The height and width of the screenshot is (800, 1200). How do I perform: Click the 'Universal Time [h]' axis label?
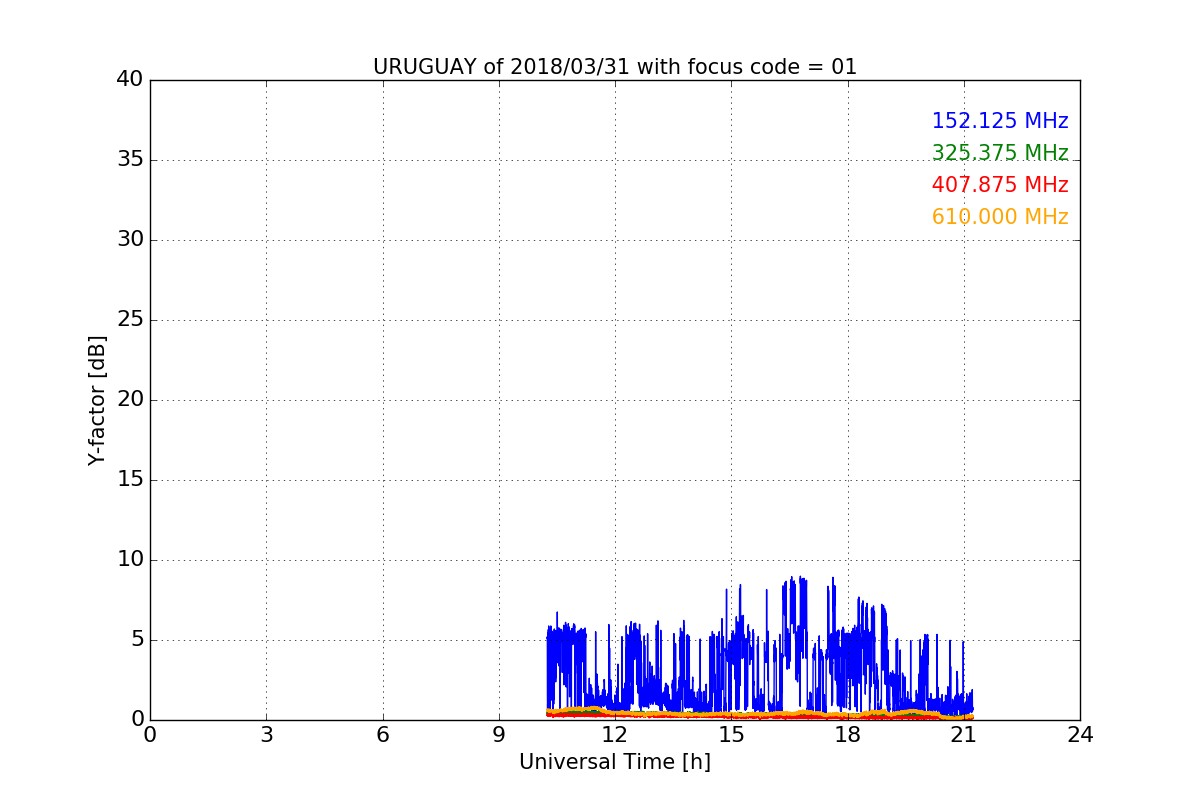coord(615,762)
